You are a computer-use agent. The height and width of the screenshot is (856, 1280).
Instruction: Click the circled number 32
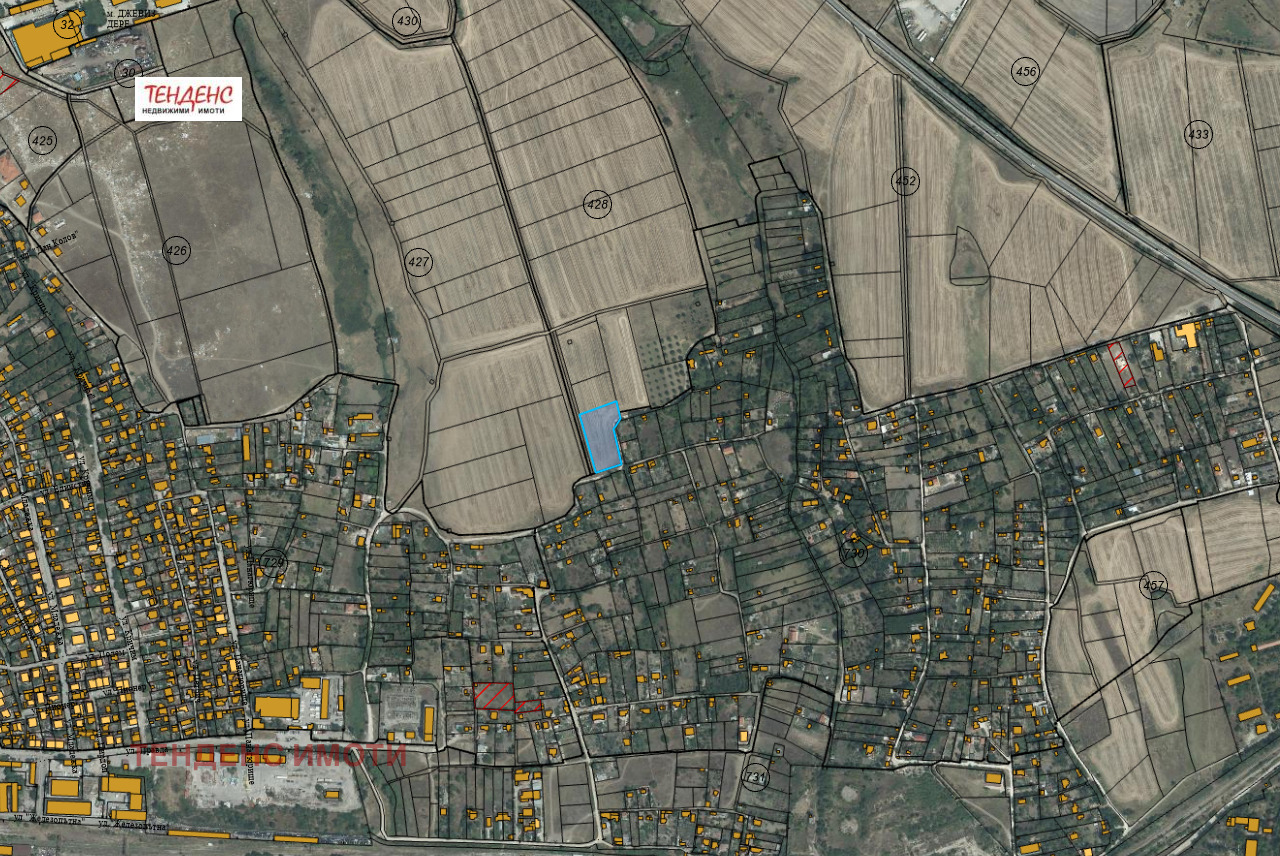click(67, 24)
